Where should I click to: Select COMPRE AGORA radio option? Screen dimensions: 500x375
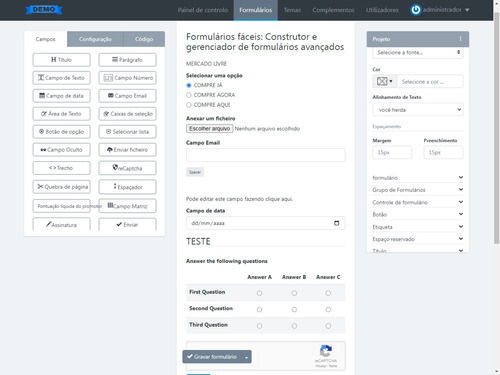coord(189,95)
